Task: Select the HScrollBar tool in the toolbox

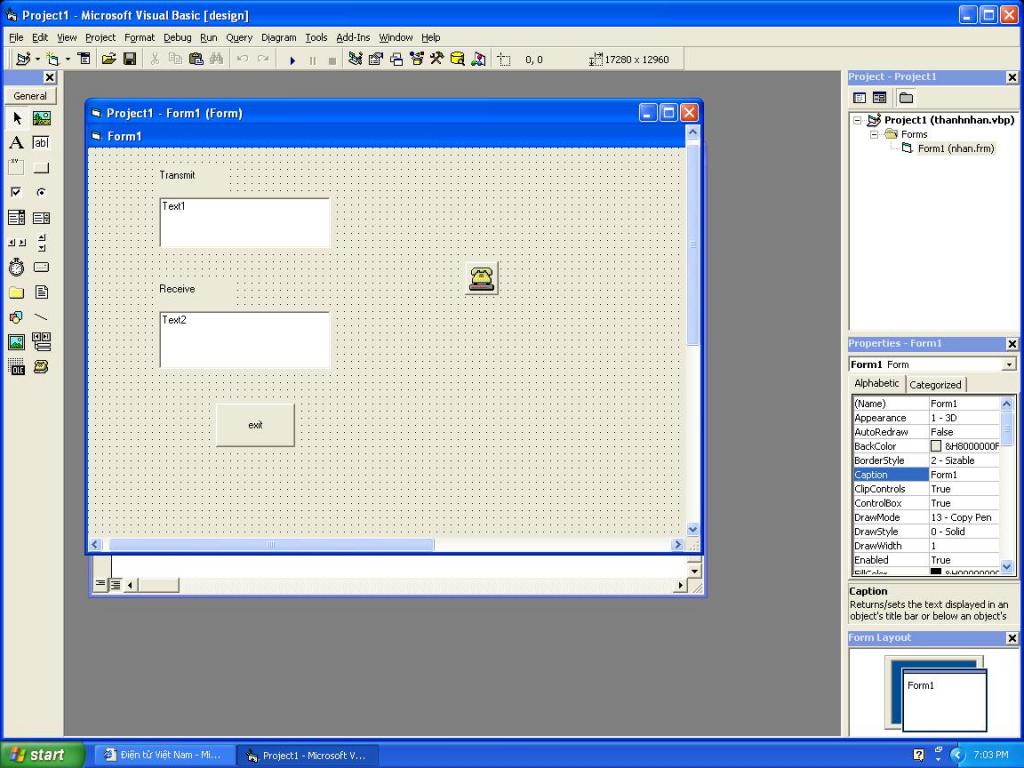Action: (x=17, y=242)
